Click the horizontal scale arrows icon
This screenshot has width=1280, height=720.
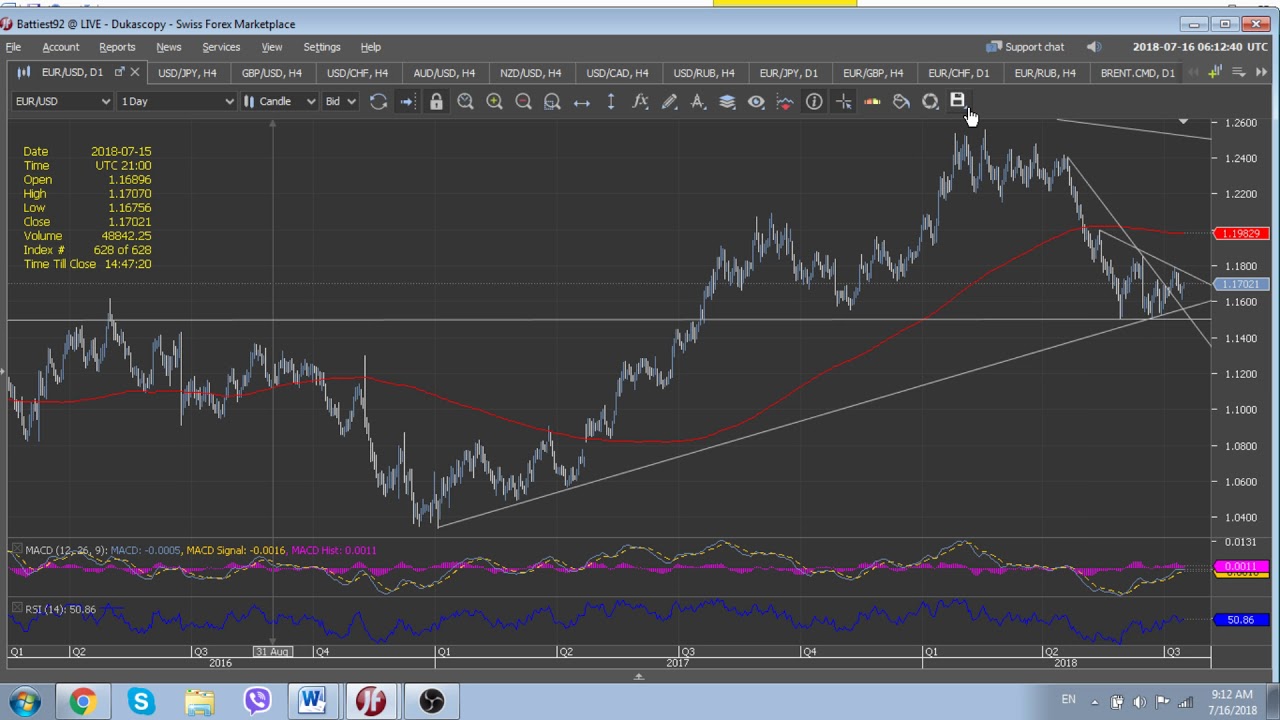coord(581,101)
